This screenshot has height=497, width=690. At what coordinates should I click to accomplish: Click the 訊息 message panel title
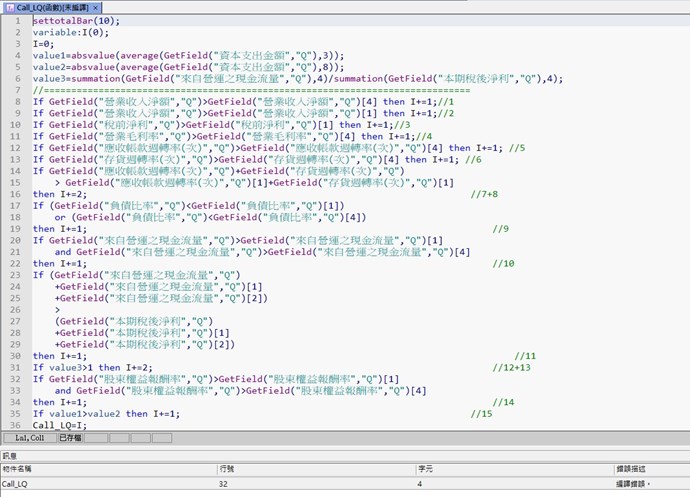(12, 454)
